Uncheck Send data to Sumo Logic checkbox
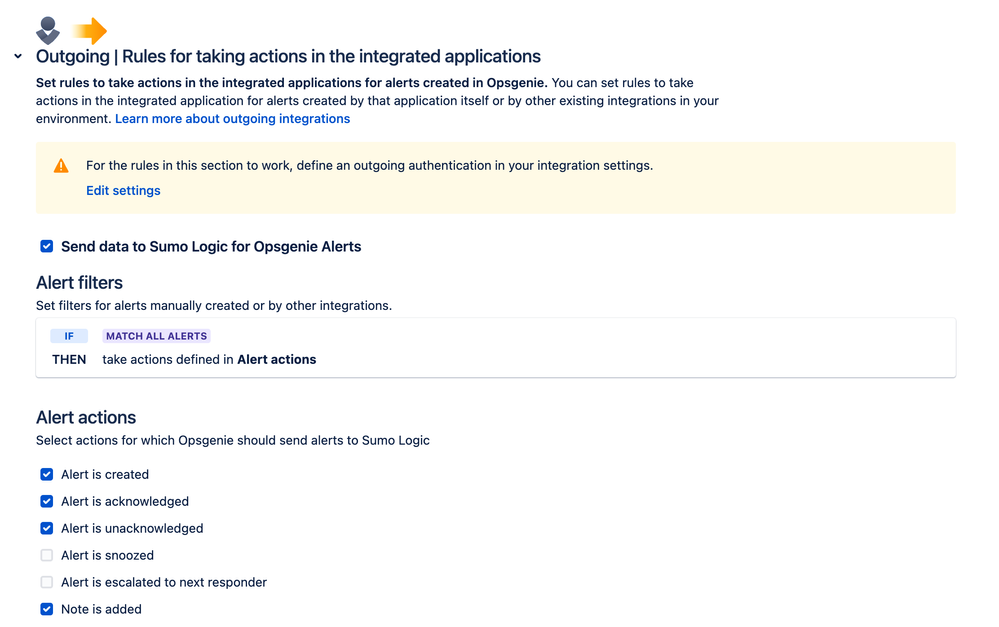The image size is (999, 627). click(x=47, y=246)
